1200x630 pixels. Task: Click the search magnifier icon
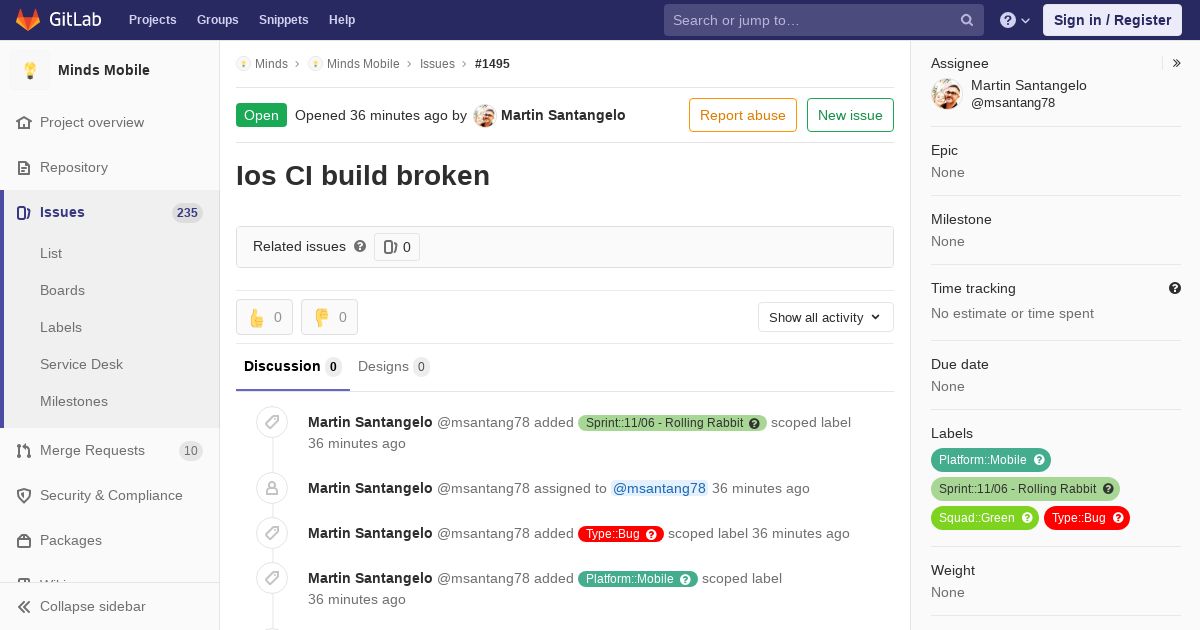coord(967,20)
